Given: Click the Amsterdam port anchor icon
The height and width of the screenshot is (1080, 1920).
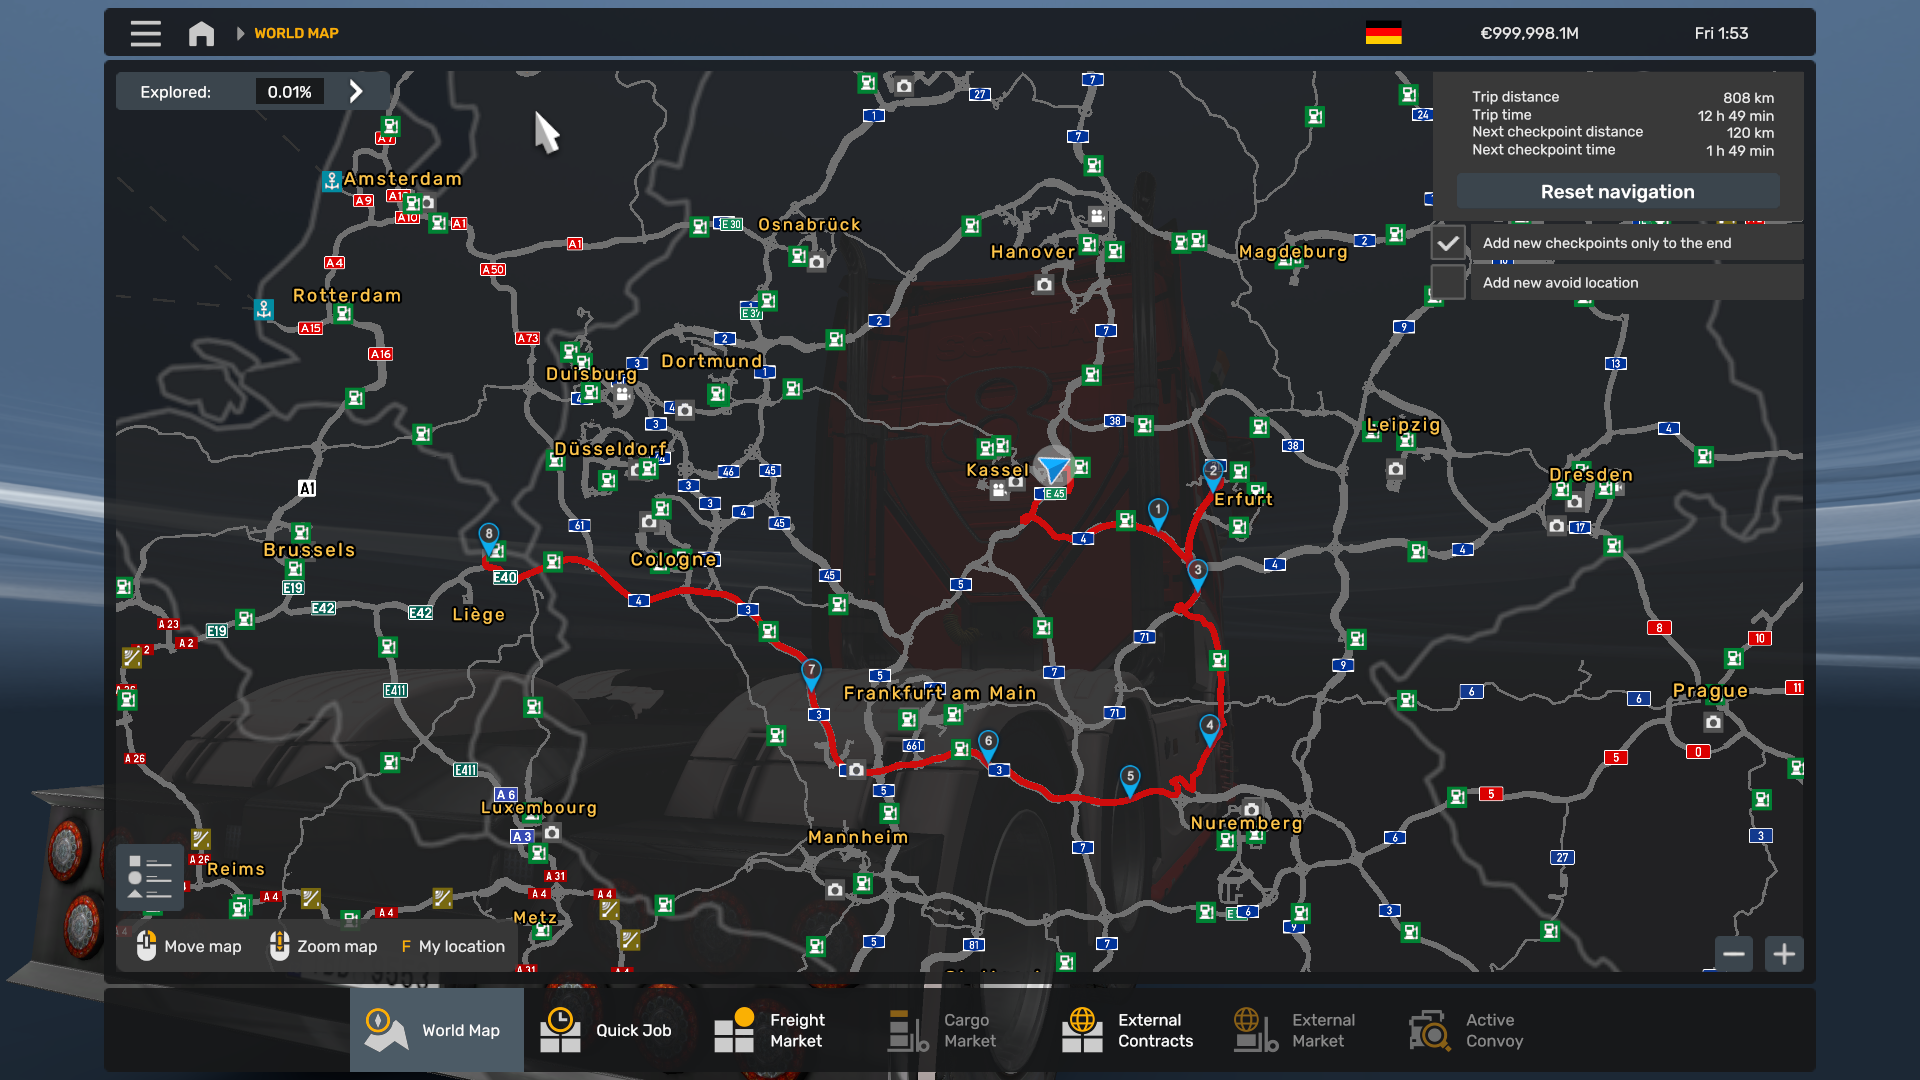Looking at the screenshot, I should (332, 181).
